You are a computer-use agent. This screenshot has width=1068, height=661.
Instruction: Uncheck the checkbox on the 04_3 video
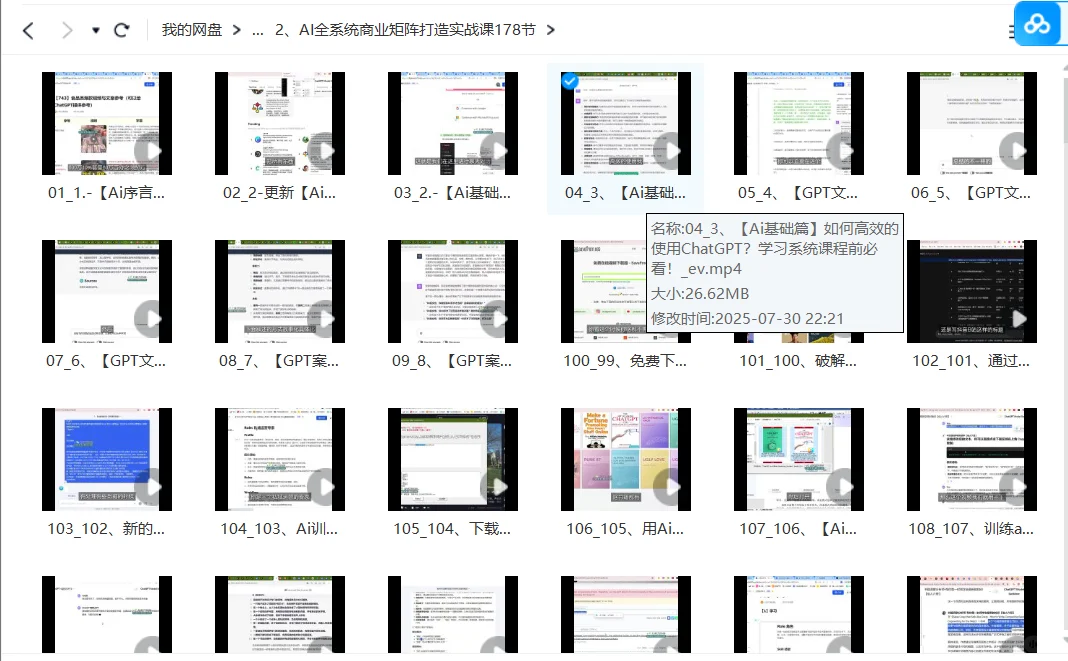click(569, 81)
